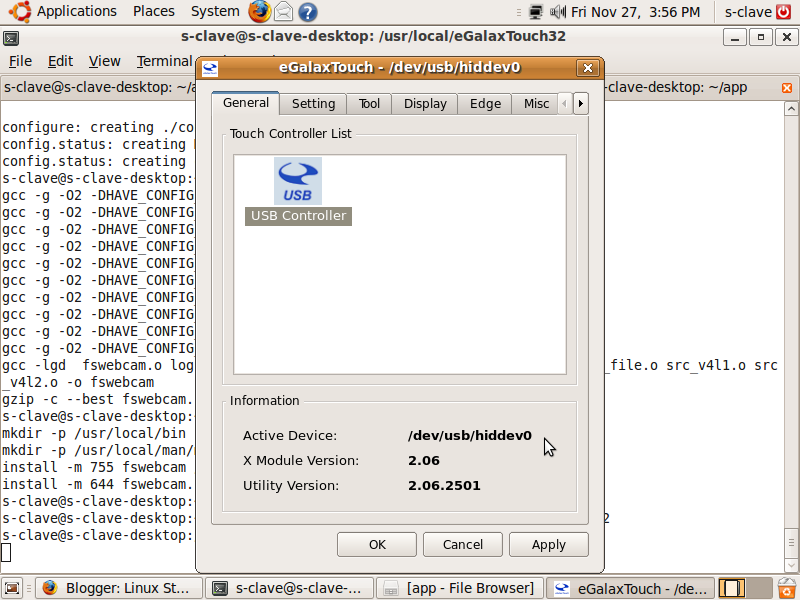Open the Terminal menu in the terminal window

point(164,61)
